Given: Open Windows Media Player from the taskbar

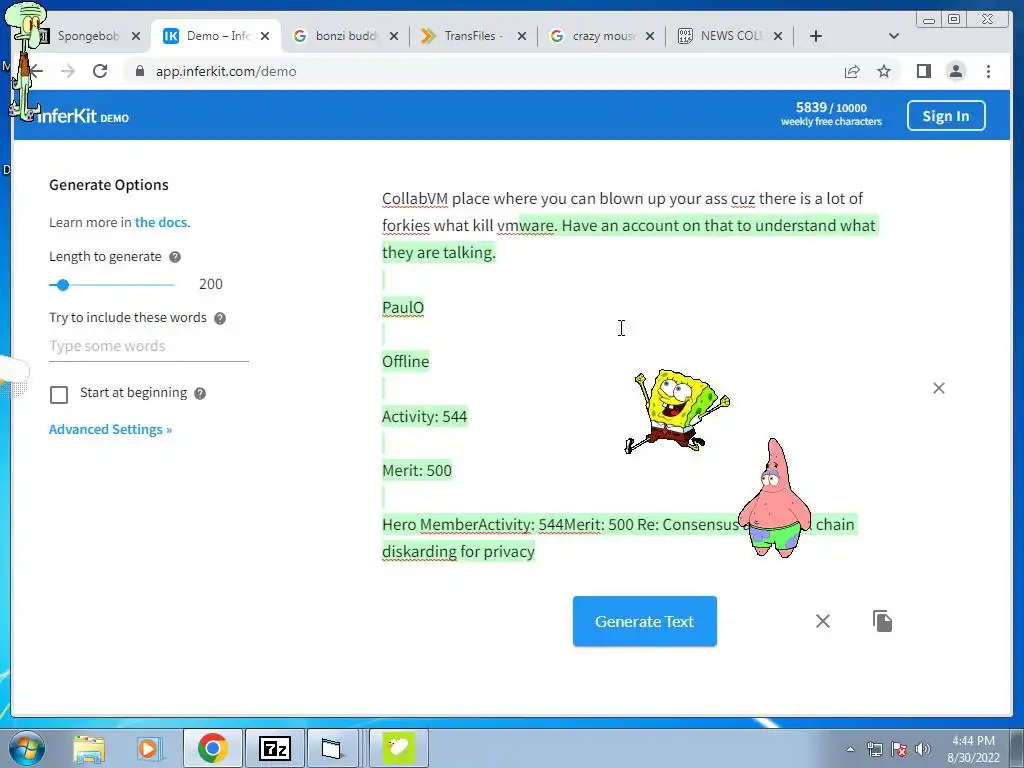Looking at the screenshot, I should point(148,748).
